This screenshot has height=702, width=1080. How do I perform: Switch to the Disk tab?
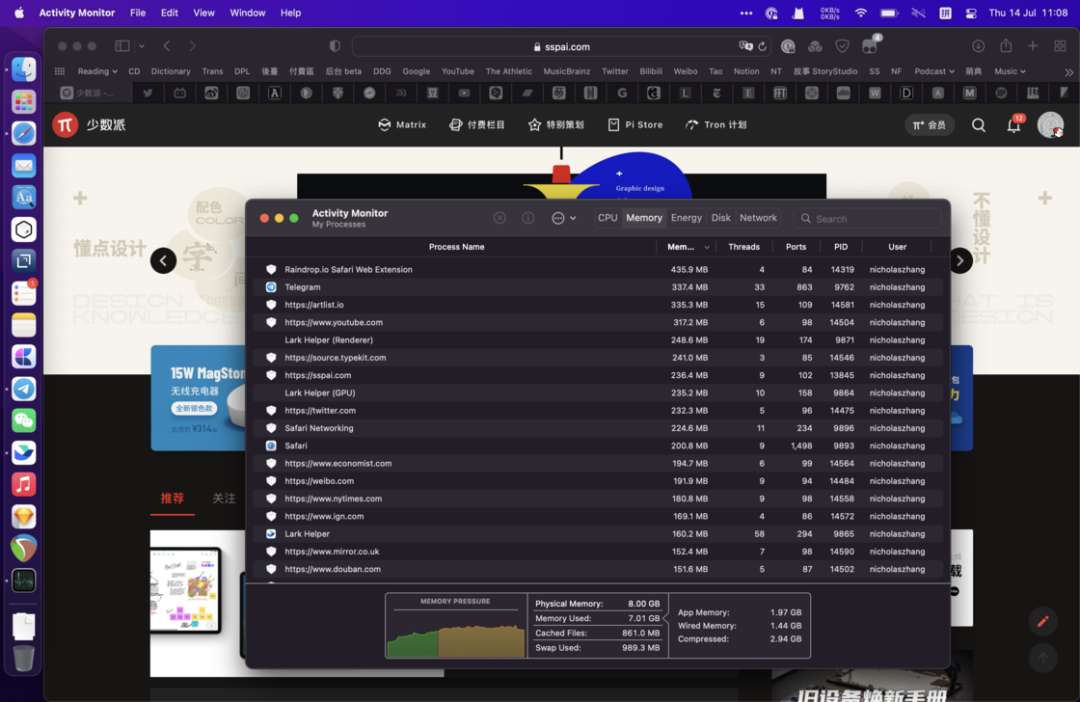pyautogui.click(x=720, y=218)
